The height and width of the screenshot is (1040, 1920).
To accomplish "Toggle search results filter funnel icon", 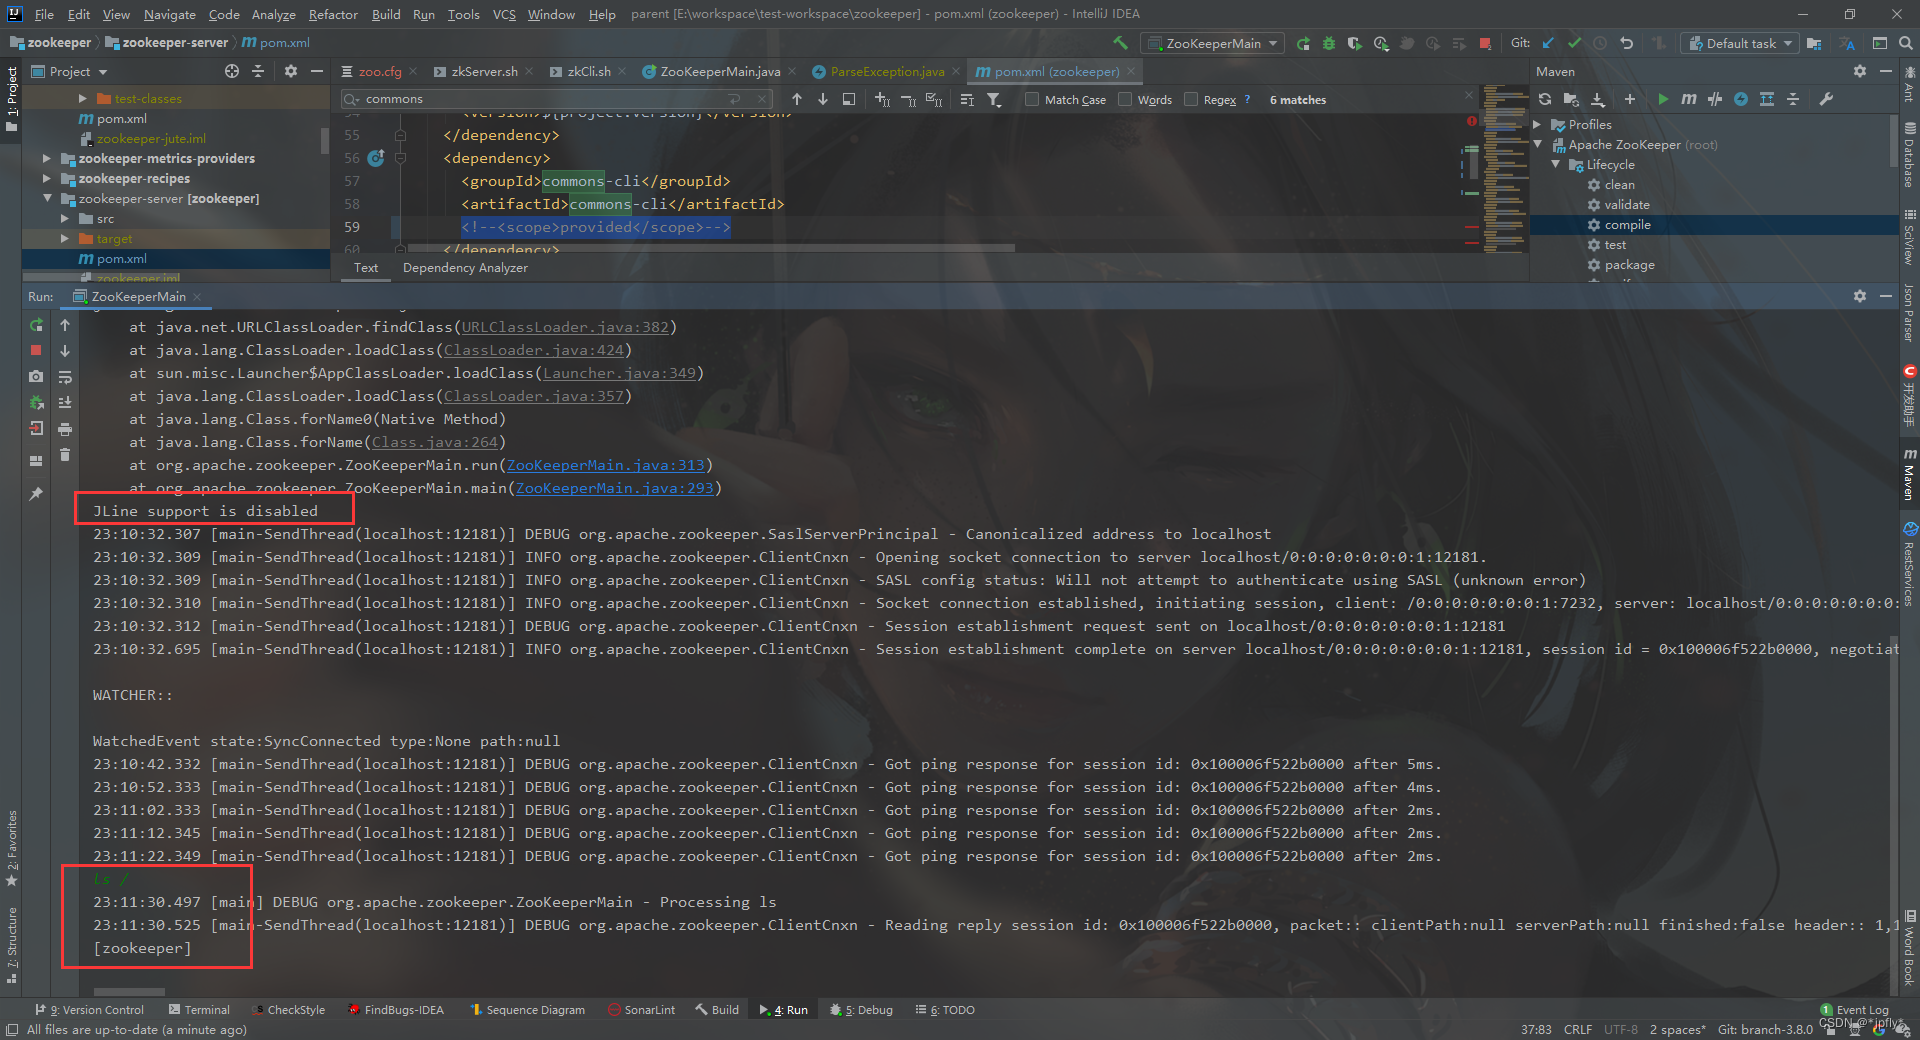I will pyautogui.click(x=994, y=99).
